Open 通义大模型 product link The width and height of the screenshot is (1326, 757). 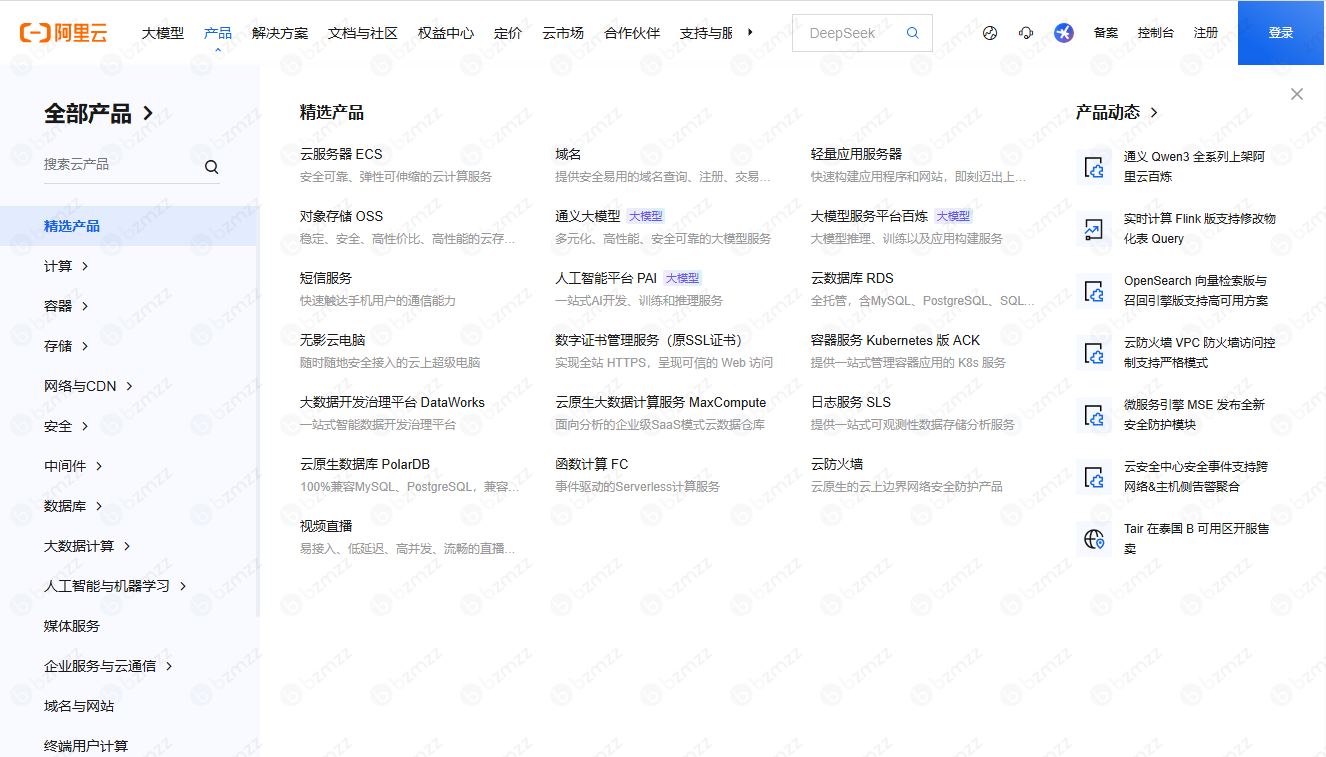point(588,216)
